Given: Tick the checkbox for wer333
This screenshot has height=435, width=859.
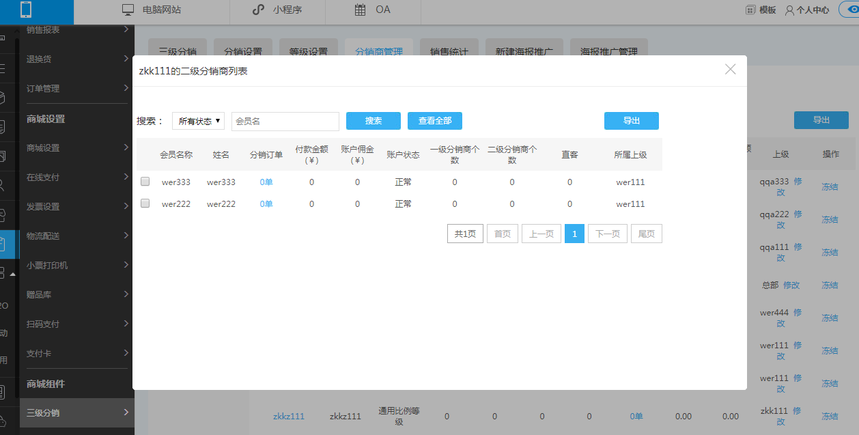Looking at the screenshot, I should [x=145, y=181].
